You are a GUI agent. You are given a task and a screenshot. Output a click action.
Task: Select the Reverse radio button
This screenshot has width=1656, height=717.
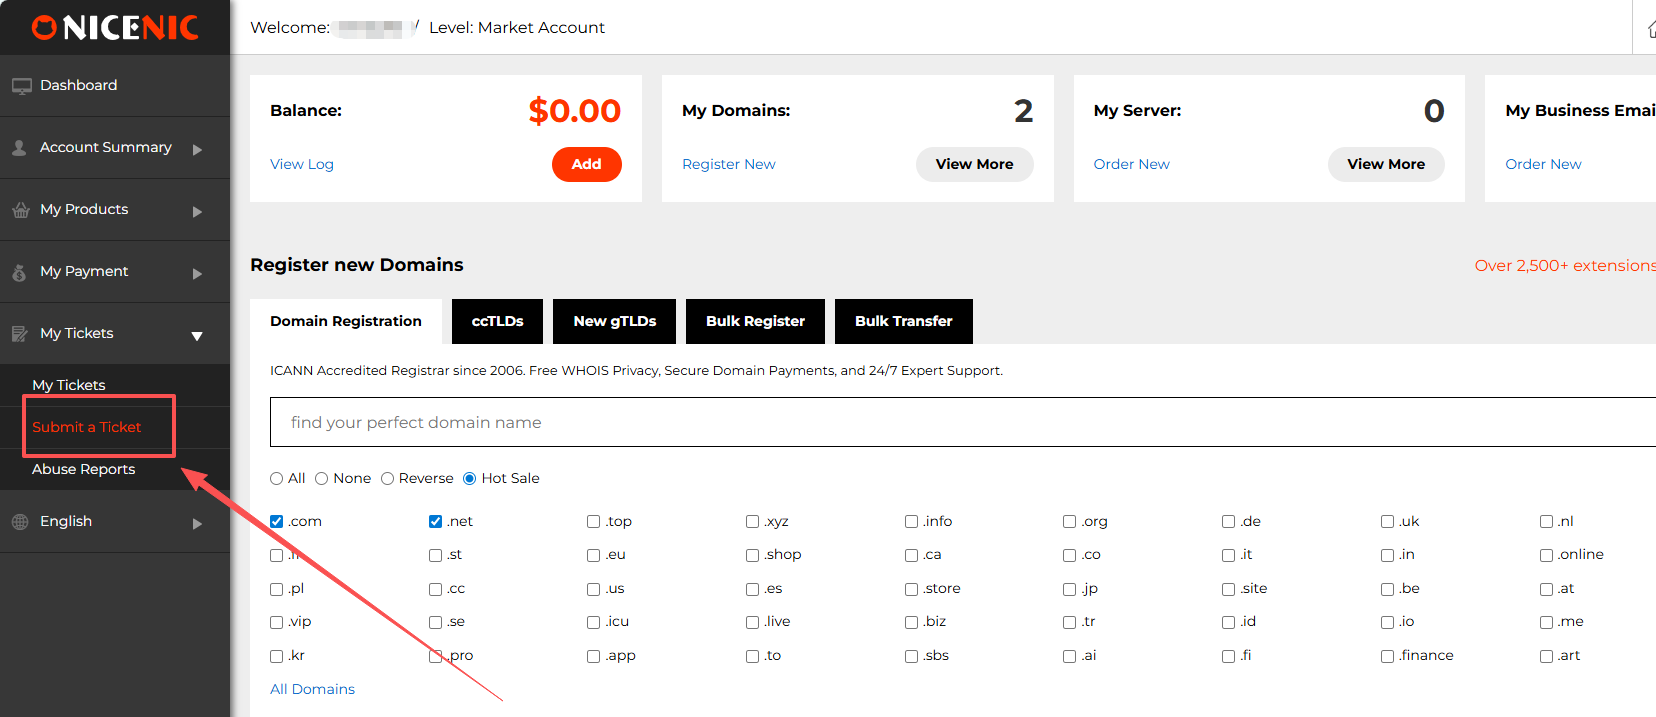click(x=388, y=479)
